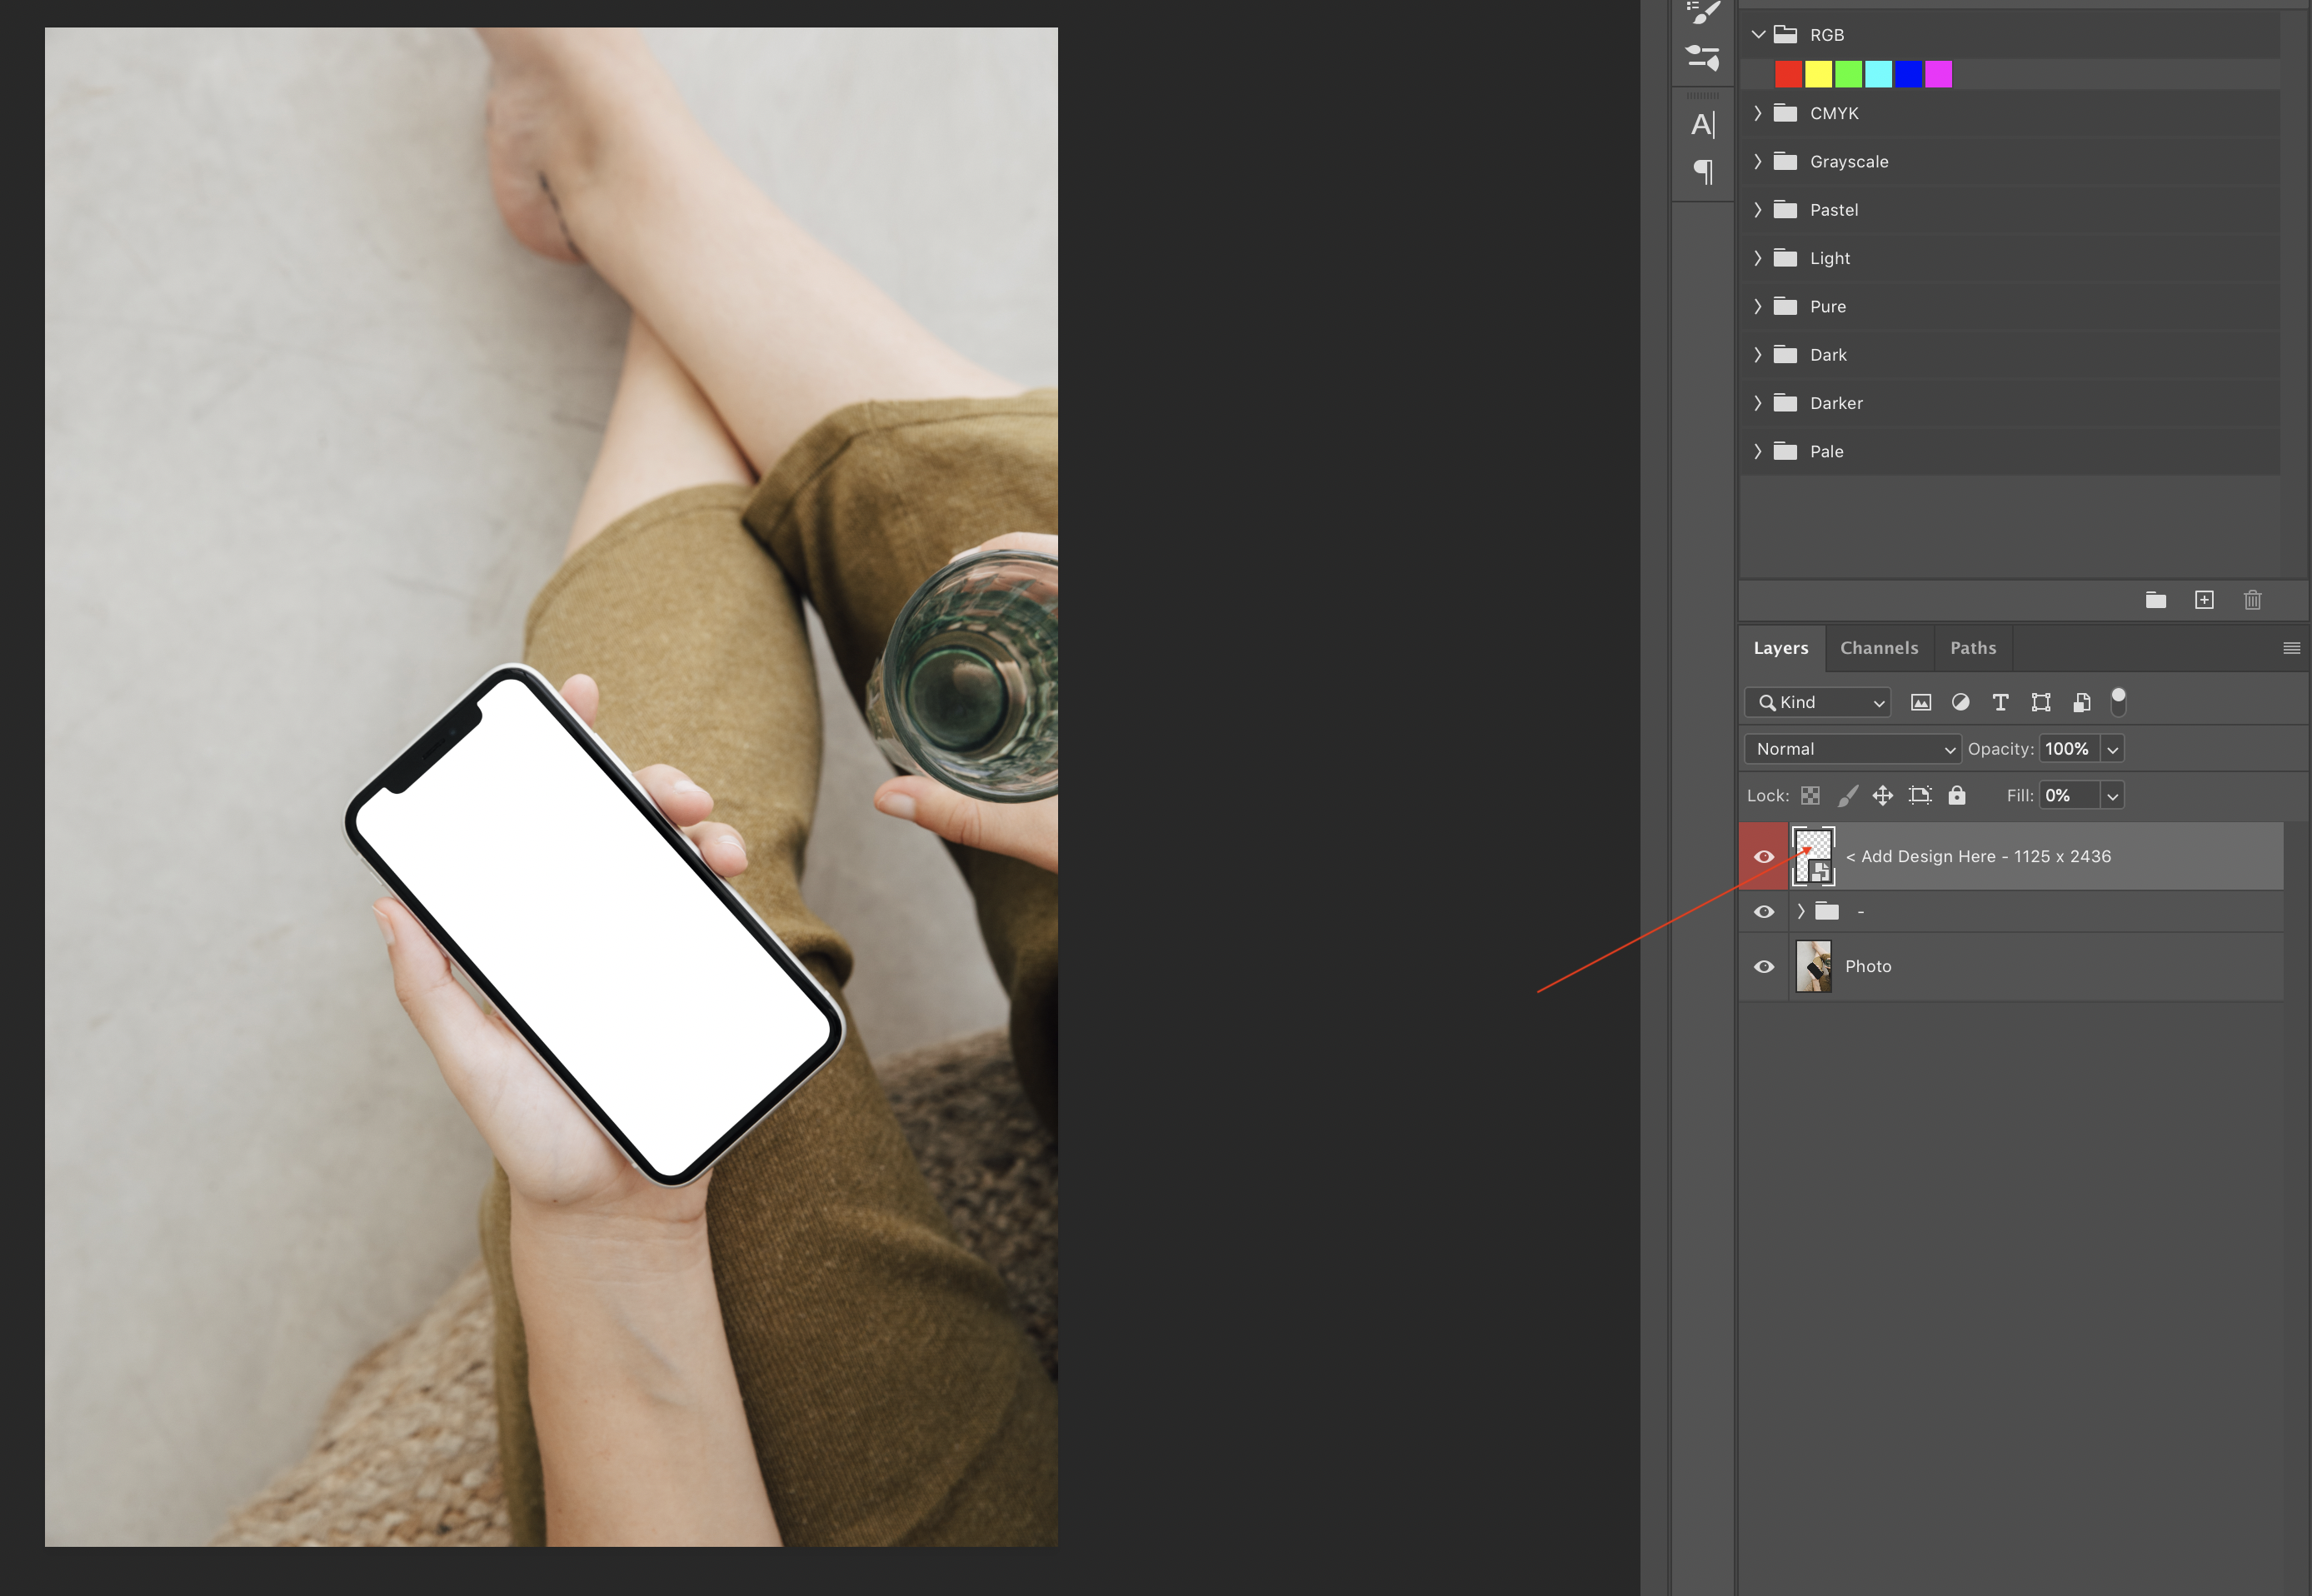Viewport: 2312px width, 1596px height.
Task: Filter layers by adjustment layers
Action: click(x=1960, y=702)
